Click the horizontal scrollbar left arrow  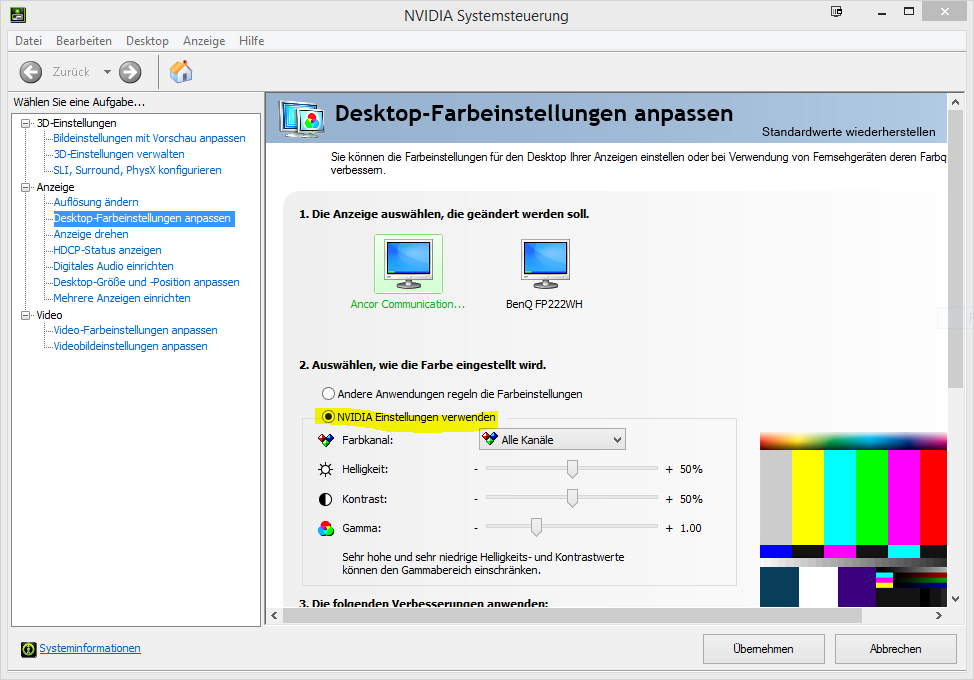(275, 615)
